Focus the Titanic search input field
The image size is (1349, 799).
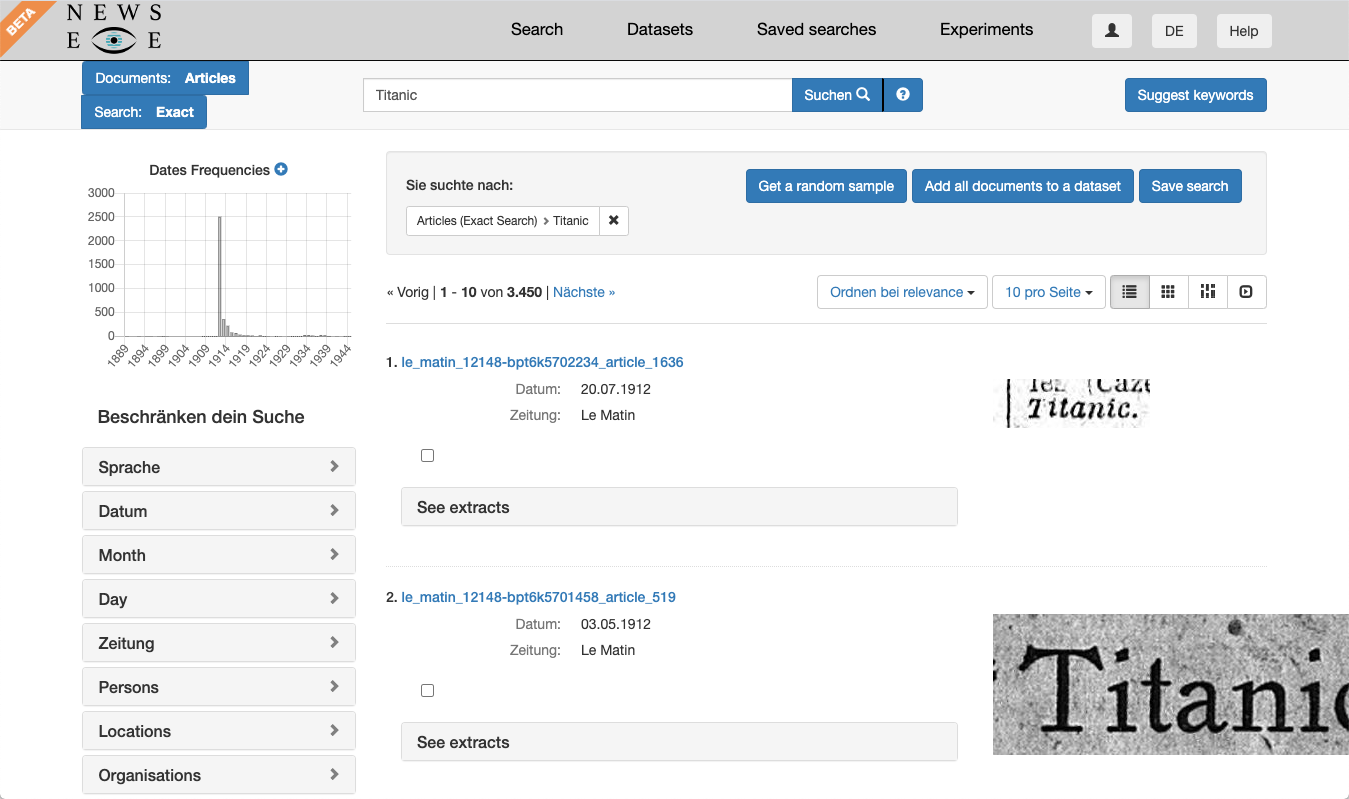pos(577,95)
